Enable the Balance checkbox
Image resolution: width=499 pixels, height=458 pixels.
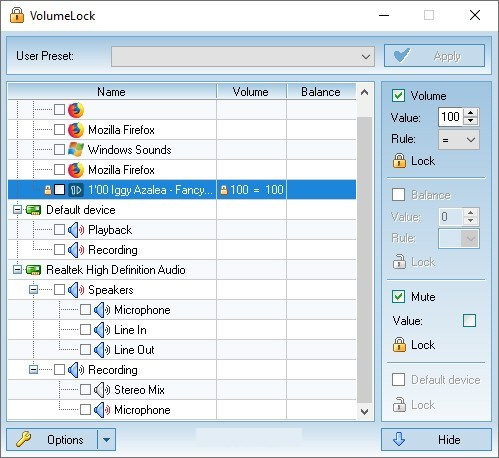[x=399, y=195]
